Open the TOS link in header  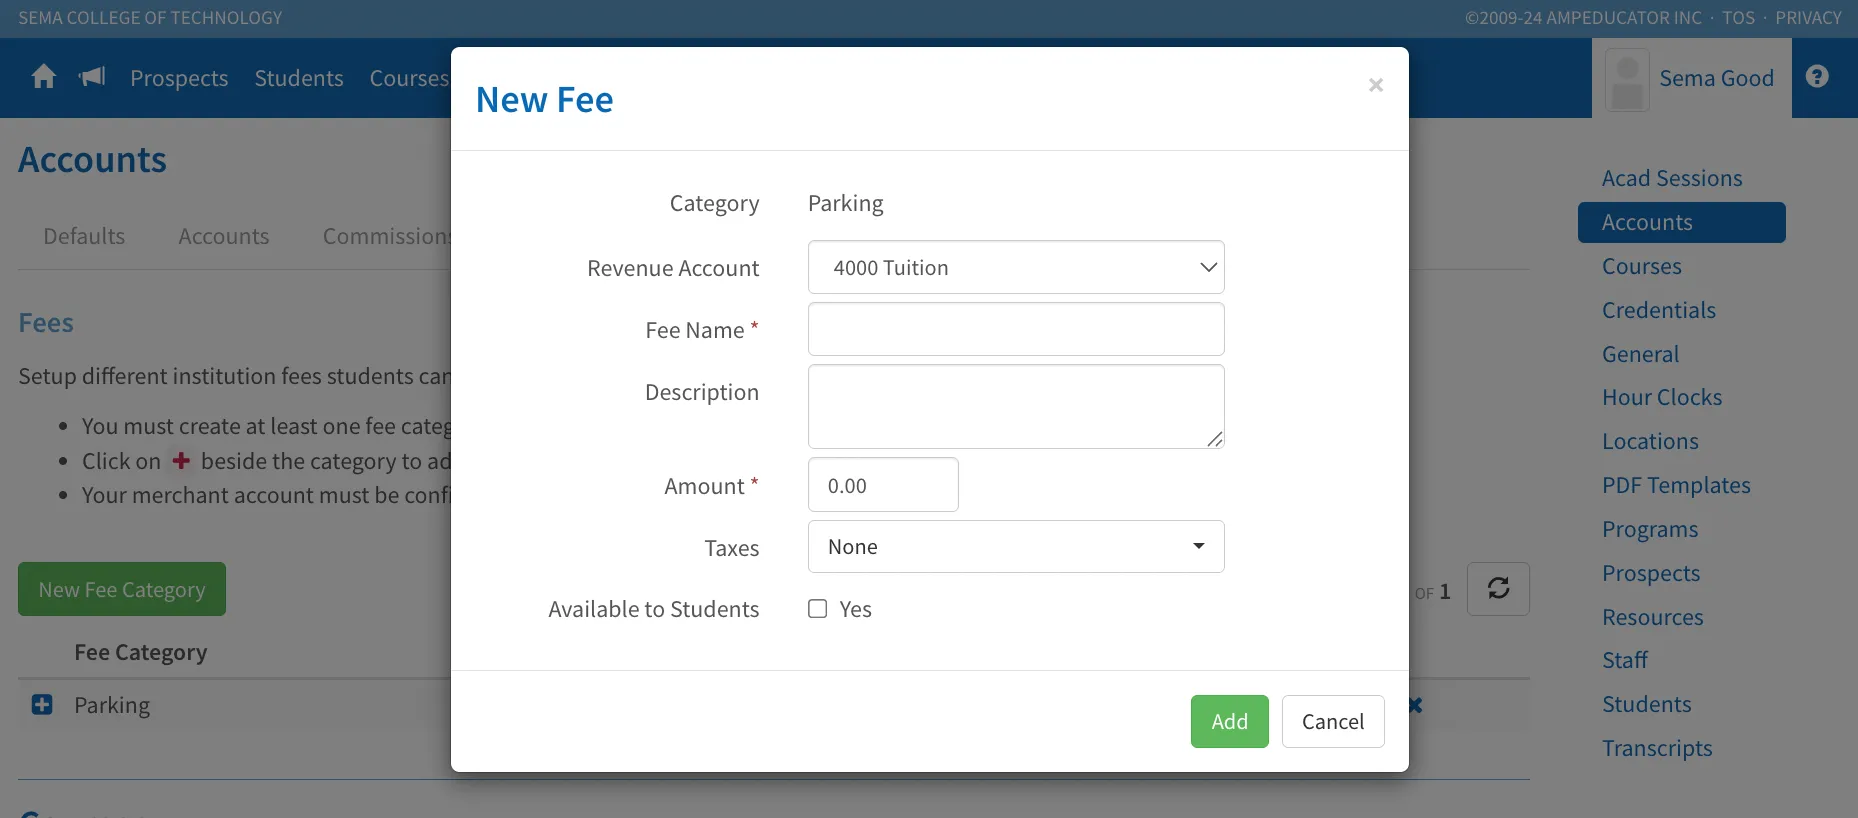pos(1738,18)
